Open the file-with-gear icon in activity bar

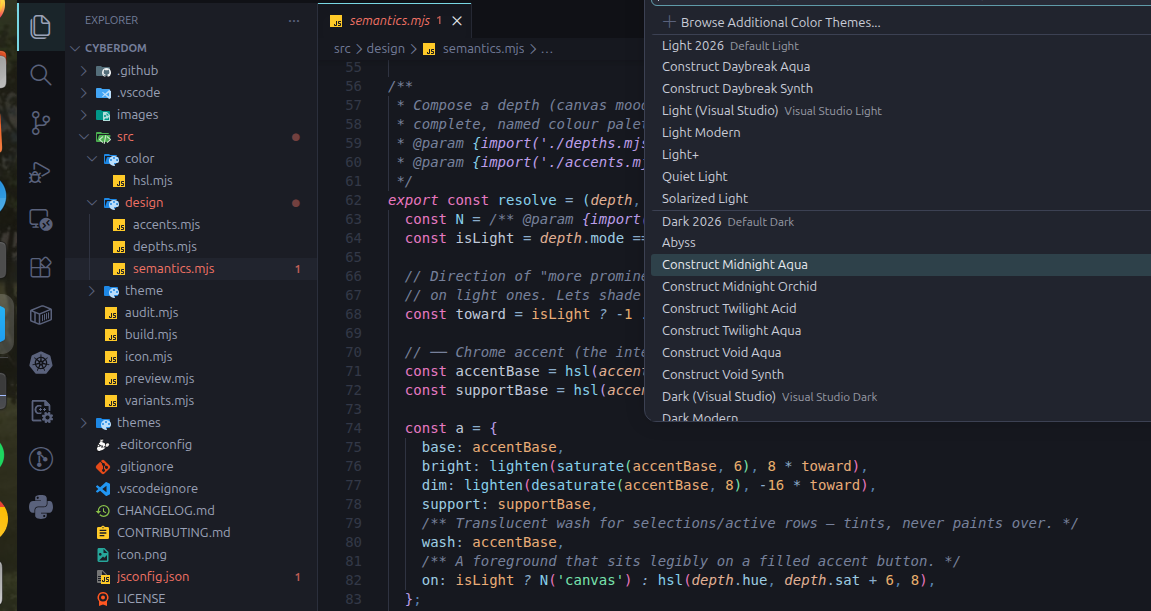point(40,411)
